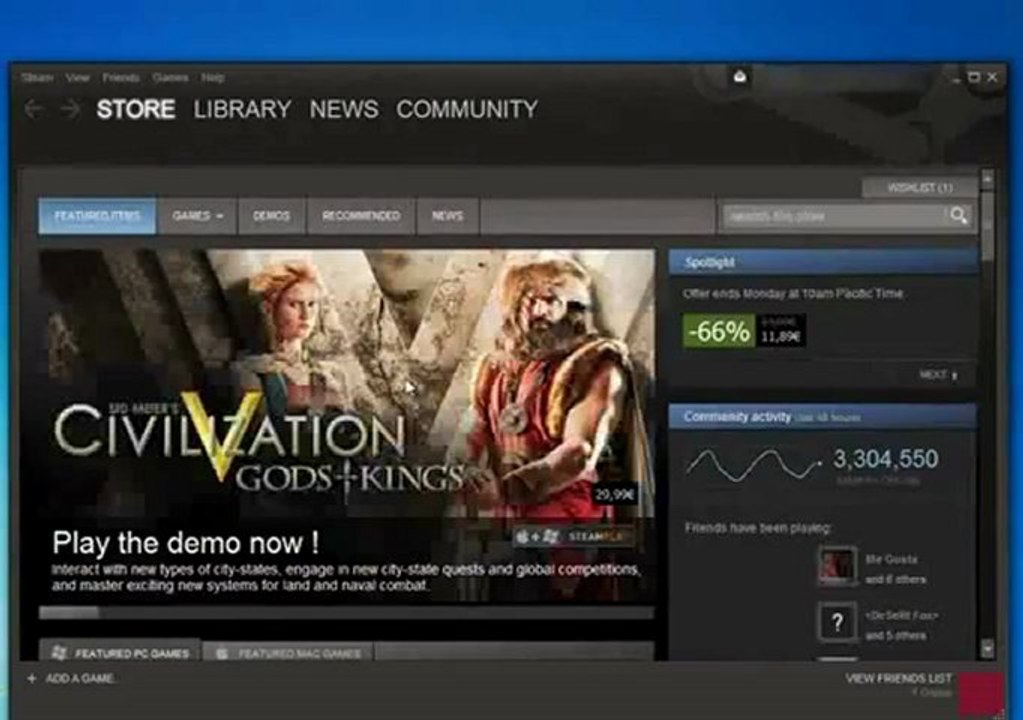
Task: Click the plus icon beside Add a Game
Action: point(31,678)
